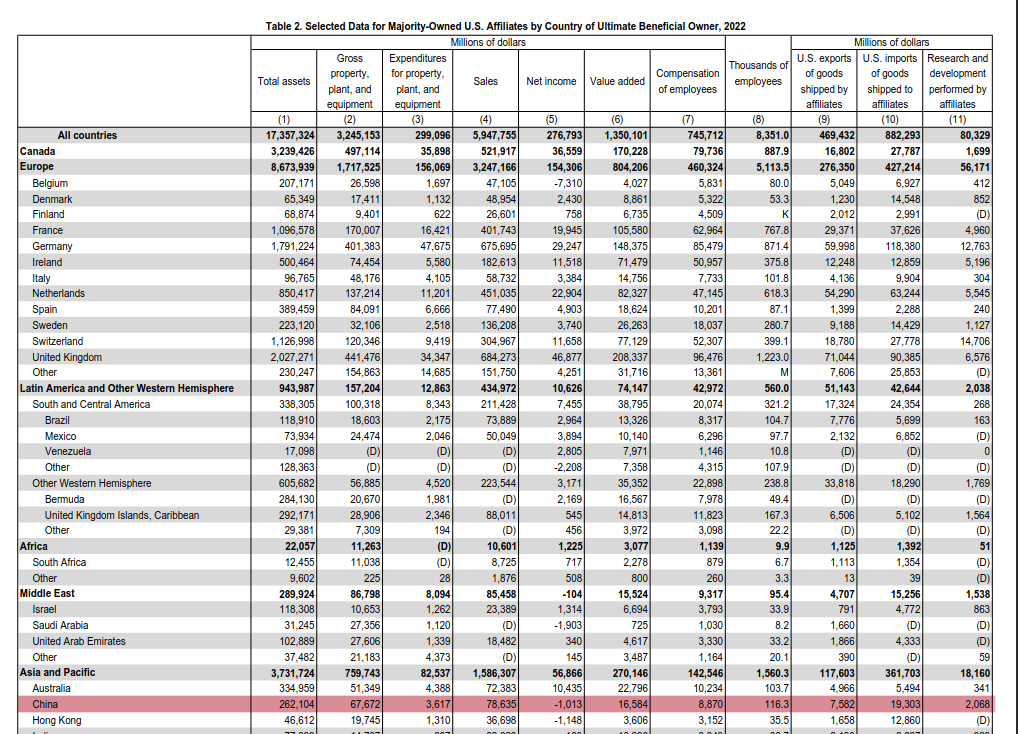
Task: Select total assets value 17,357,324
Action: (x=290, y=136)
